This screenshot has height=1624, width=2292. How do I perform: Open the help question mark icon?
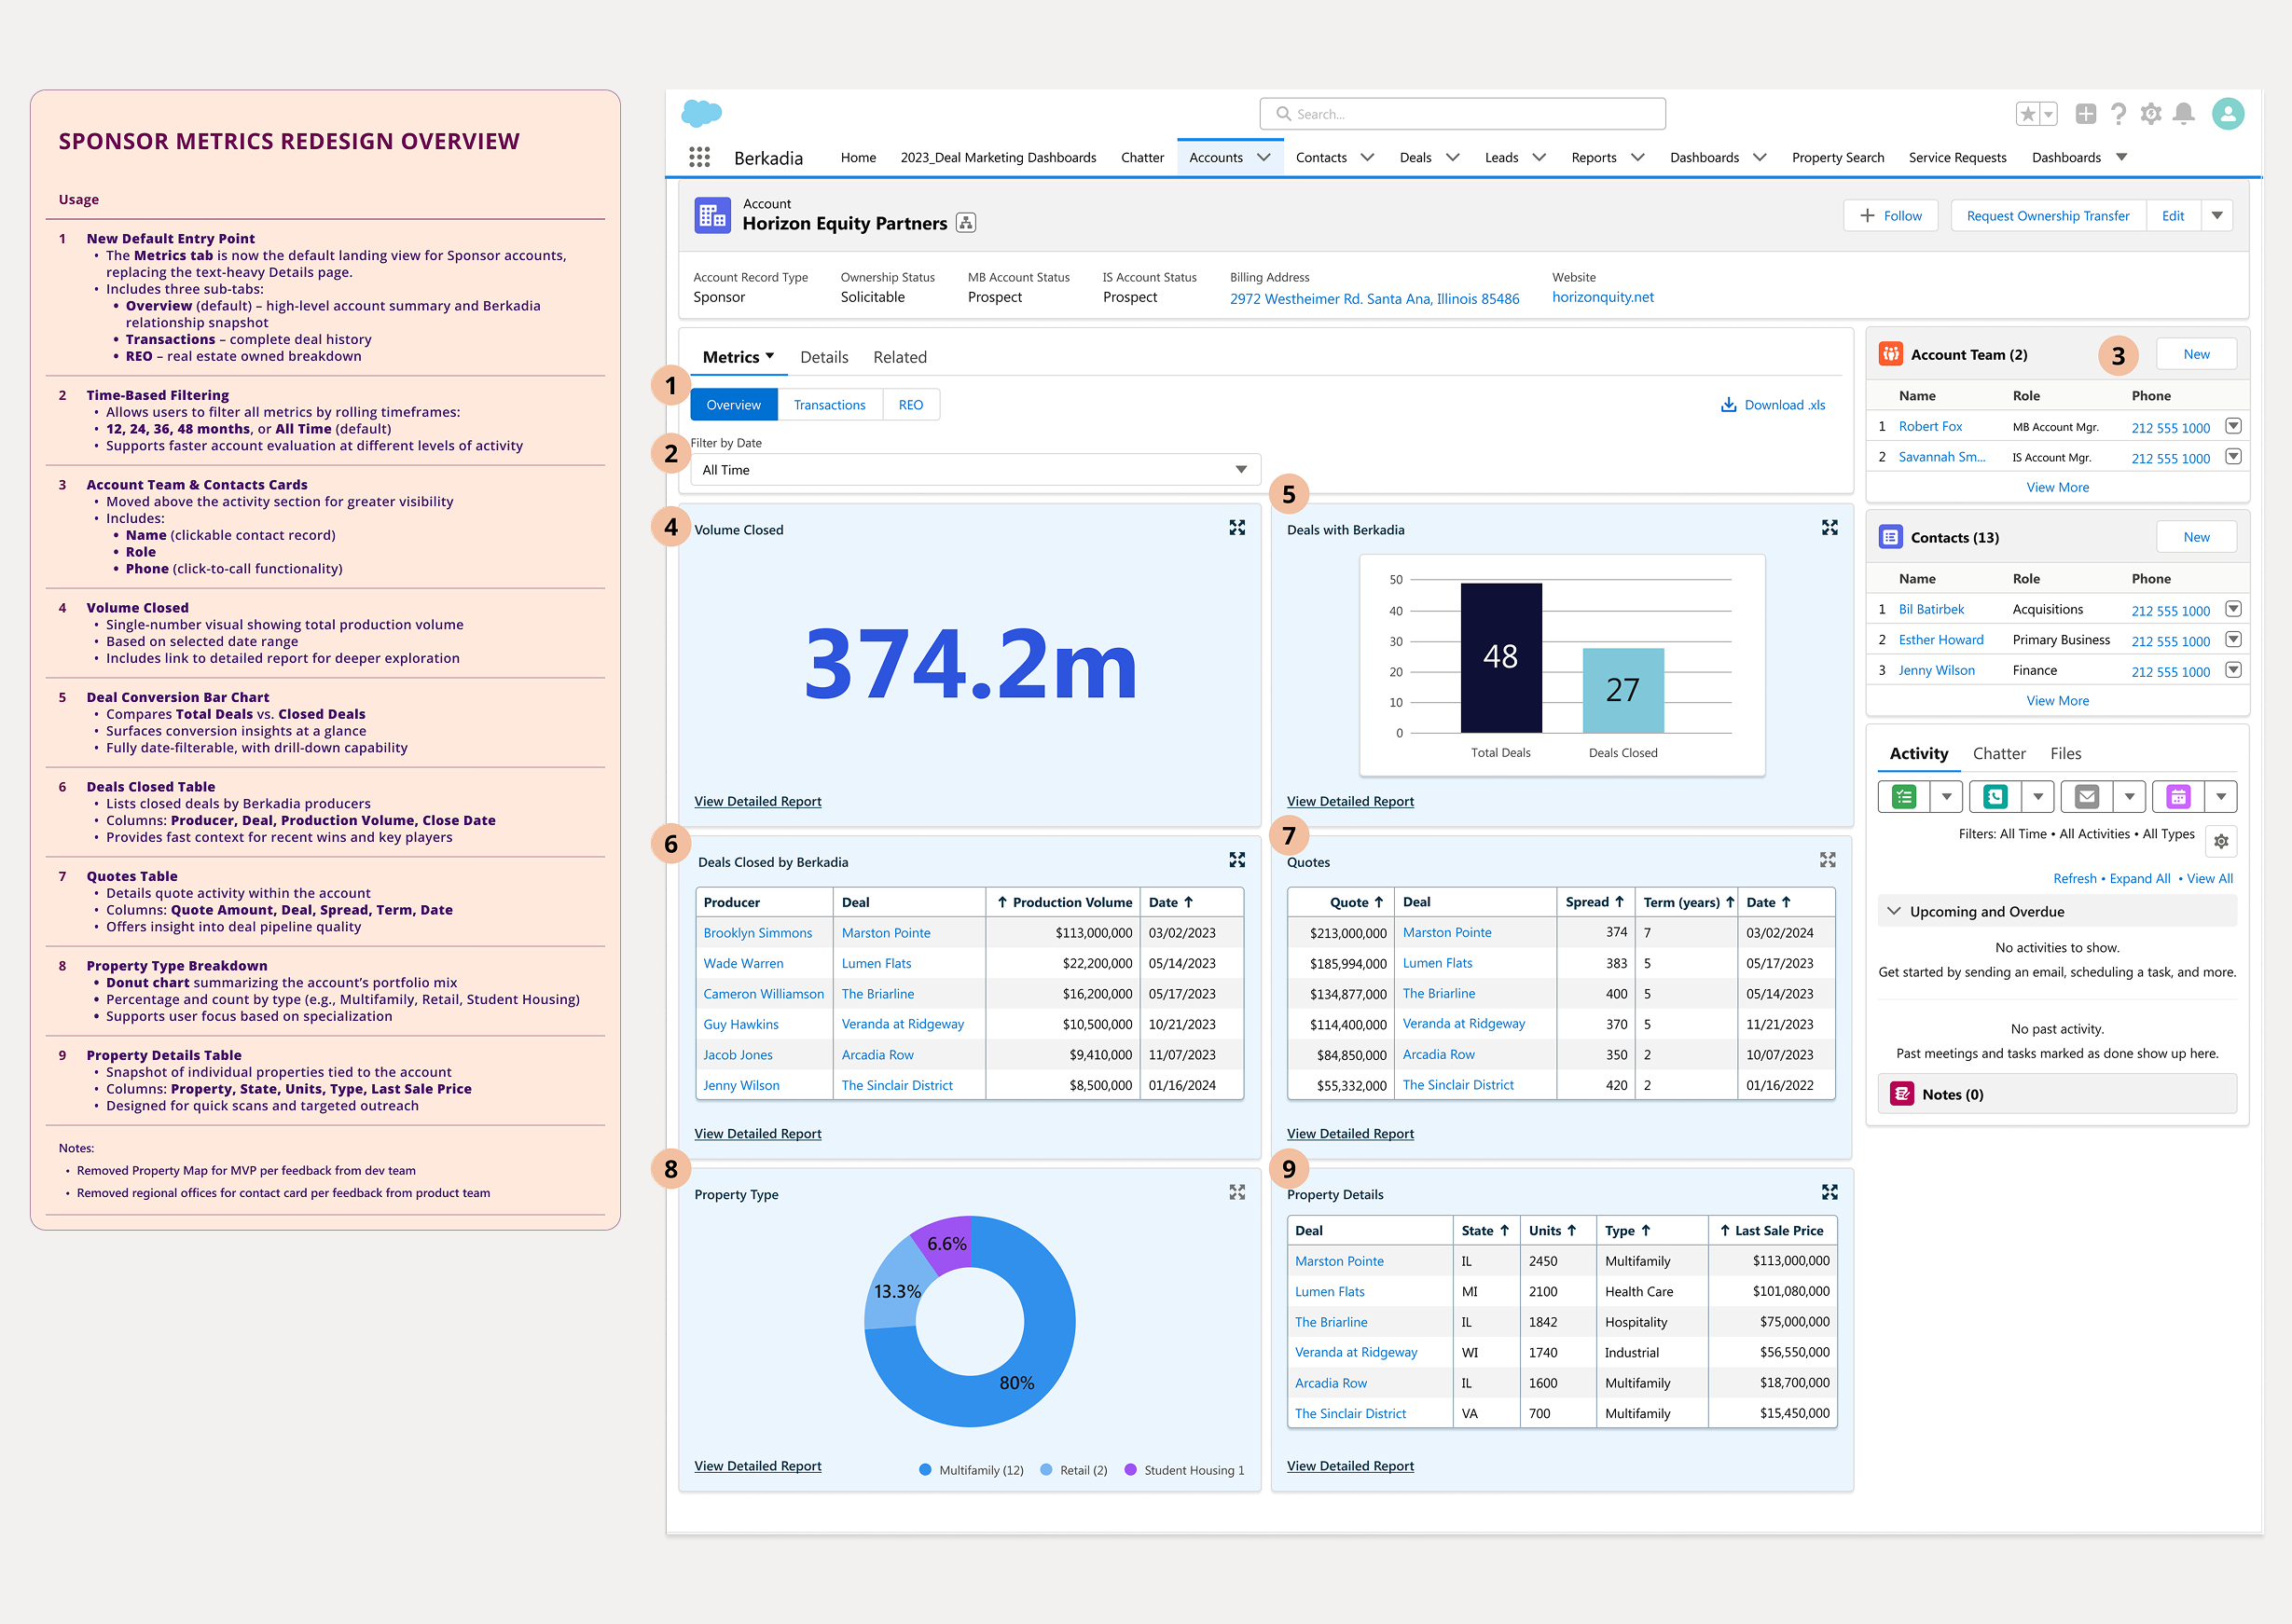tap(2118, 114)
